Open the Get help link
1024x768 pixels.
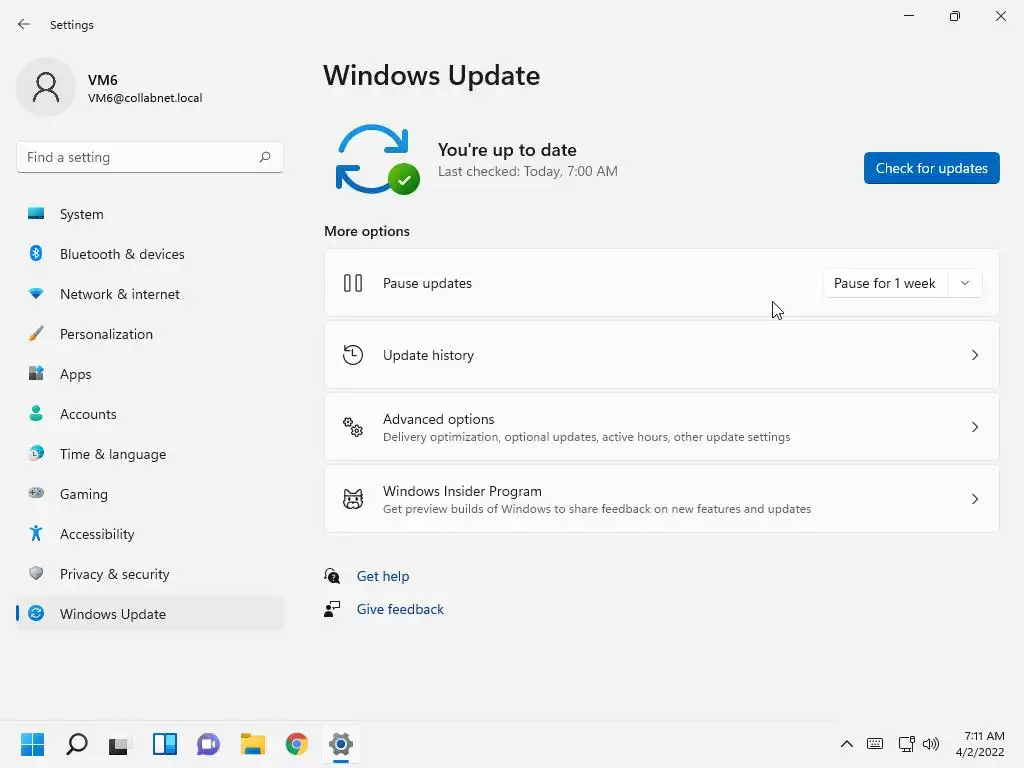click(x=383, y=576)
